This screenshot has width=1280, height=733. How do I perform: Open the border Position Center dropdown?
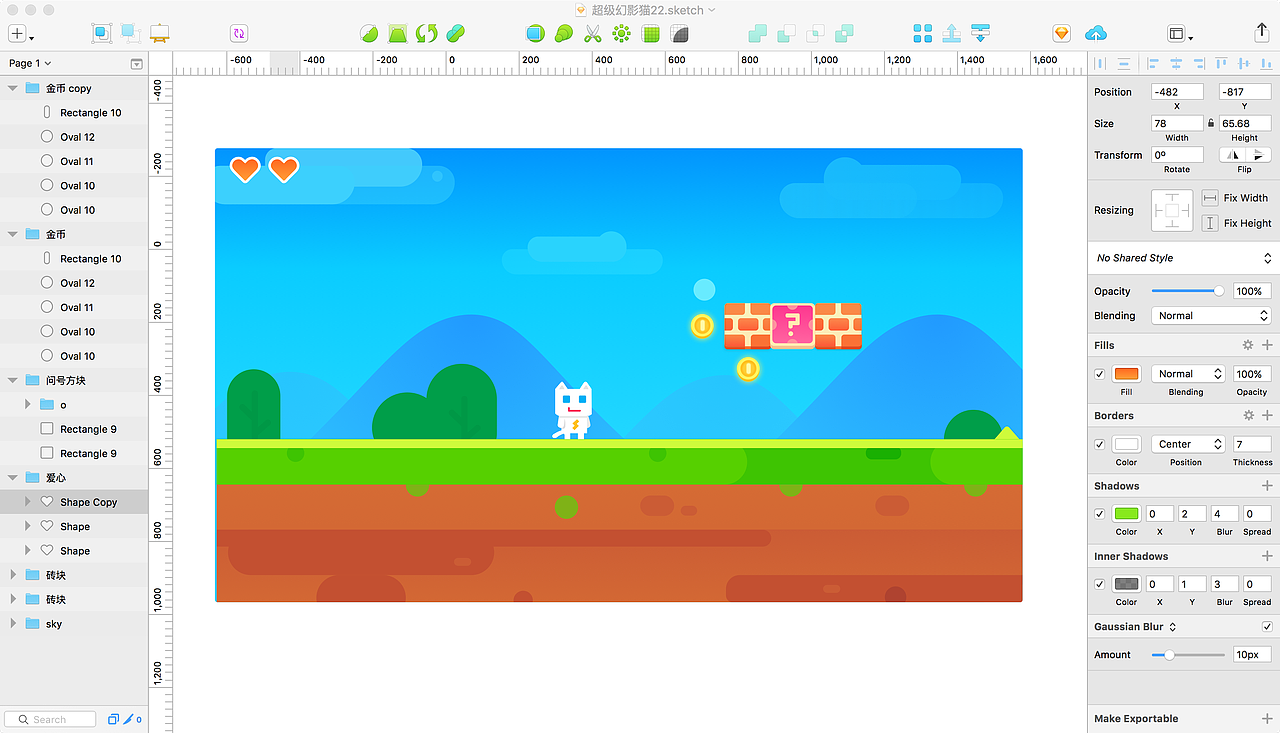pos(1189,444)
